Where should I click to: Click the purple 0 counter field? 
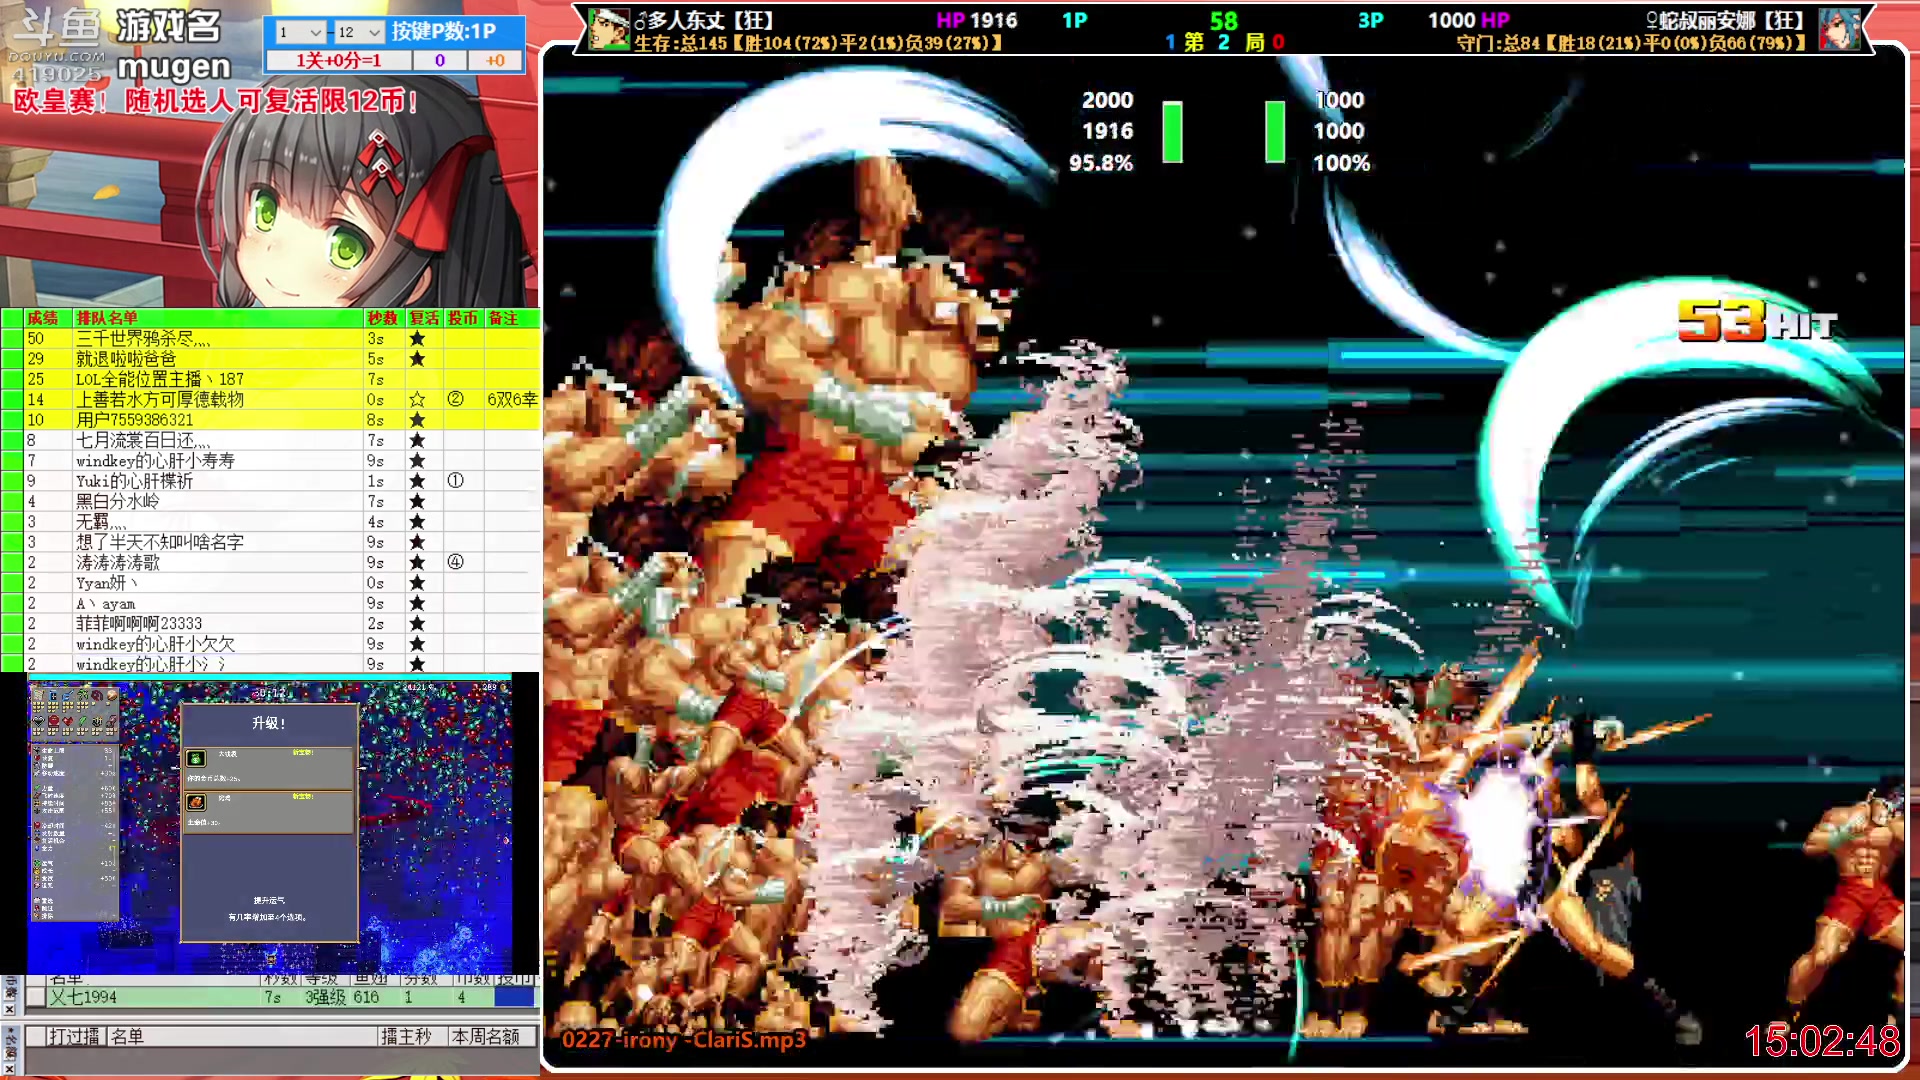(439, 60)
